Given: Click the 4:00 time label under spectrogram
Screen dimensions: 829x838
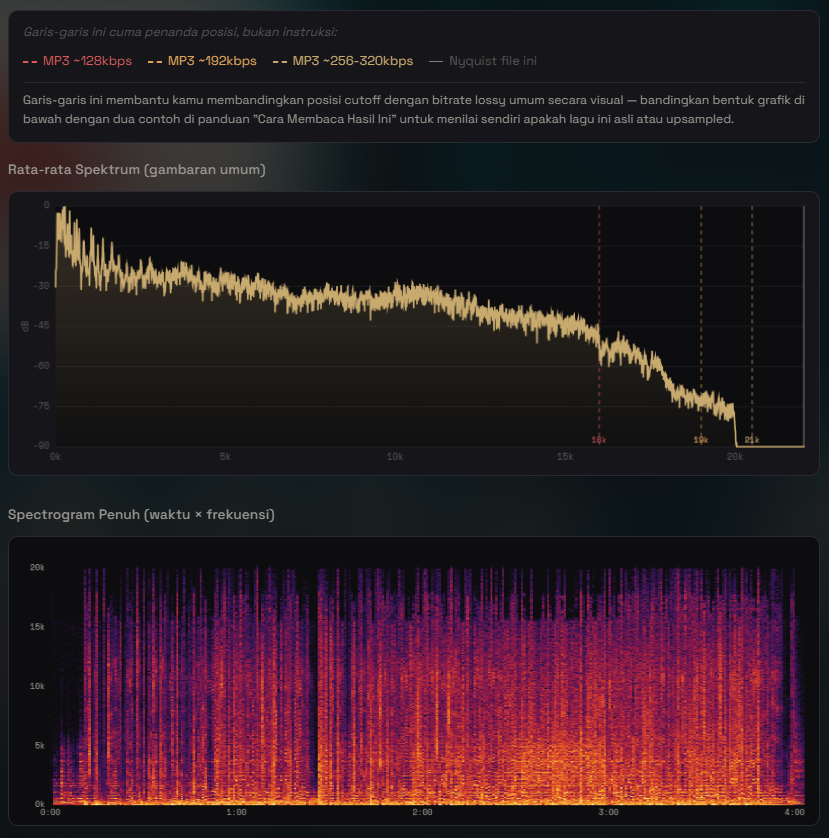Looking at the screenshot, I should point(794,812).
